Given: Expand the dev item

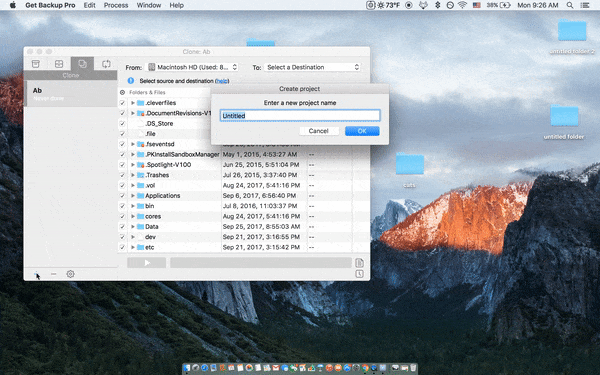Looking at the screenshot, I should [133, 237].
